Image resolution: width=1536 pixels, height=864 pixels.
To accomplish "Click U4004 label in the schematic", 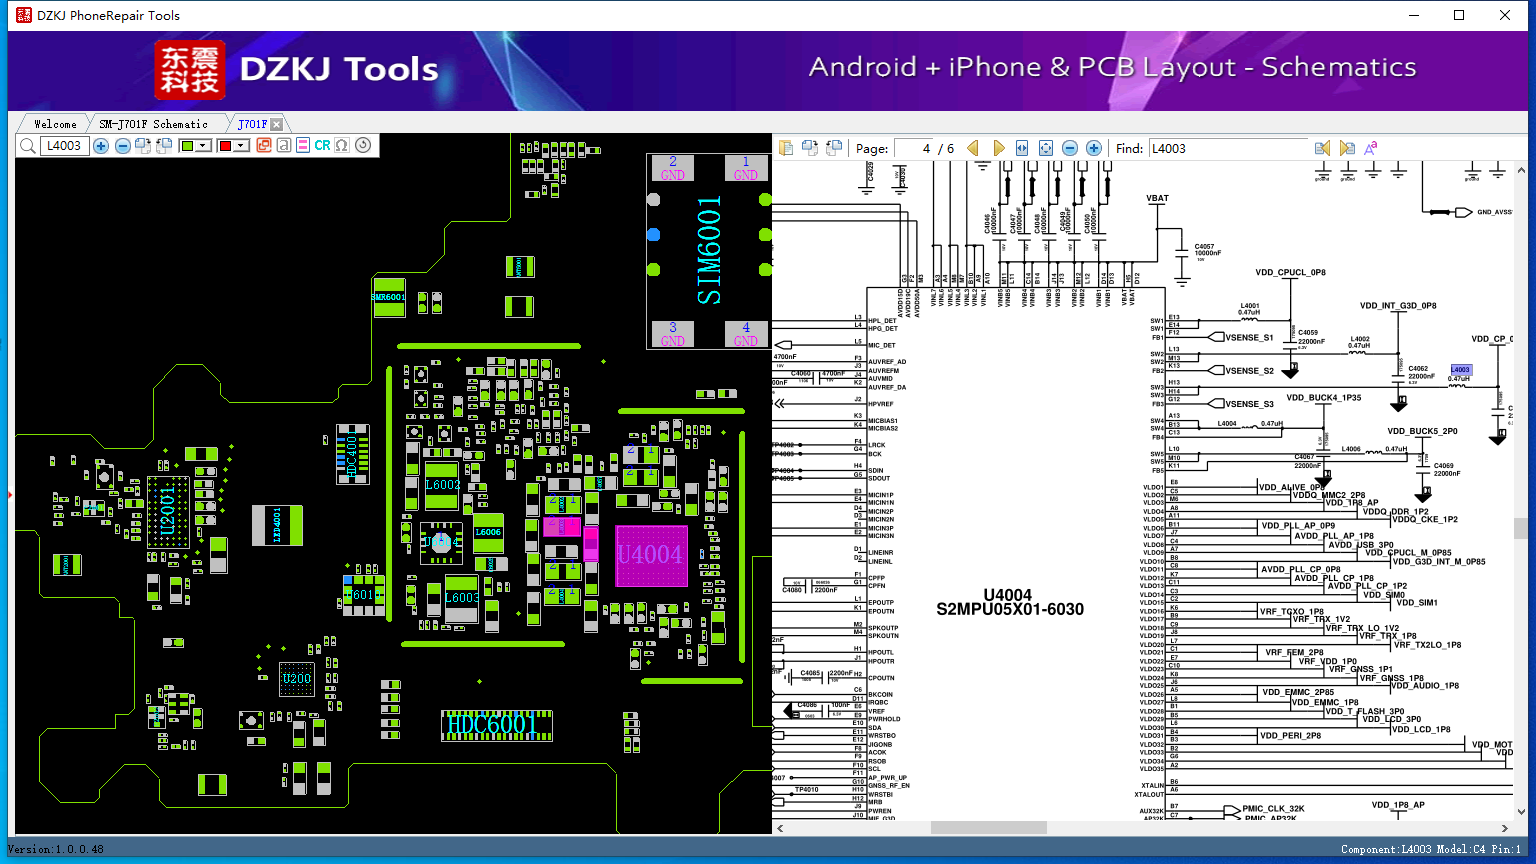I will point(1007,595).
